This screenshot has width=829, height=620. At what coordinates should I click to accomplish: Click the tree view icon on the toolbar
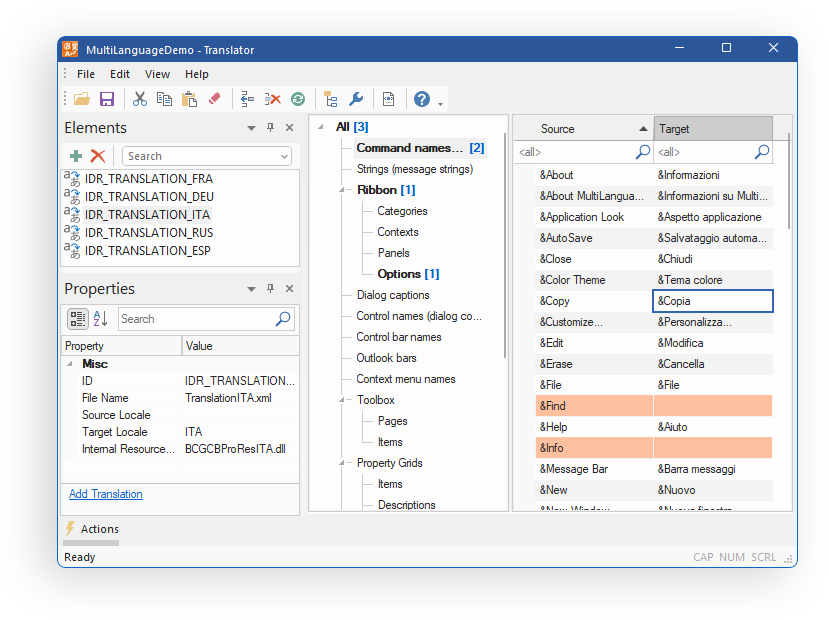[x=330, y=98]
